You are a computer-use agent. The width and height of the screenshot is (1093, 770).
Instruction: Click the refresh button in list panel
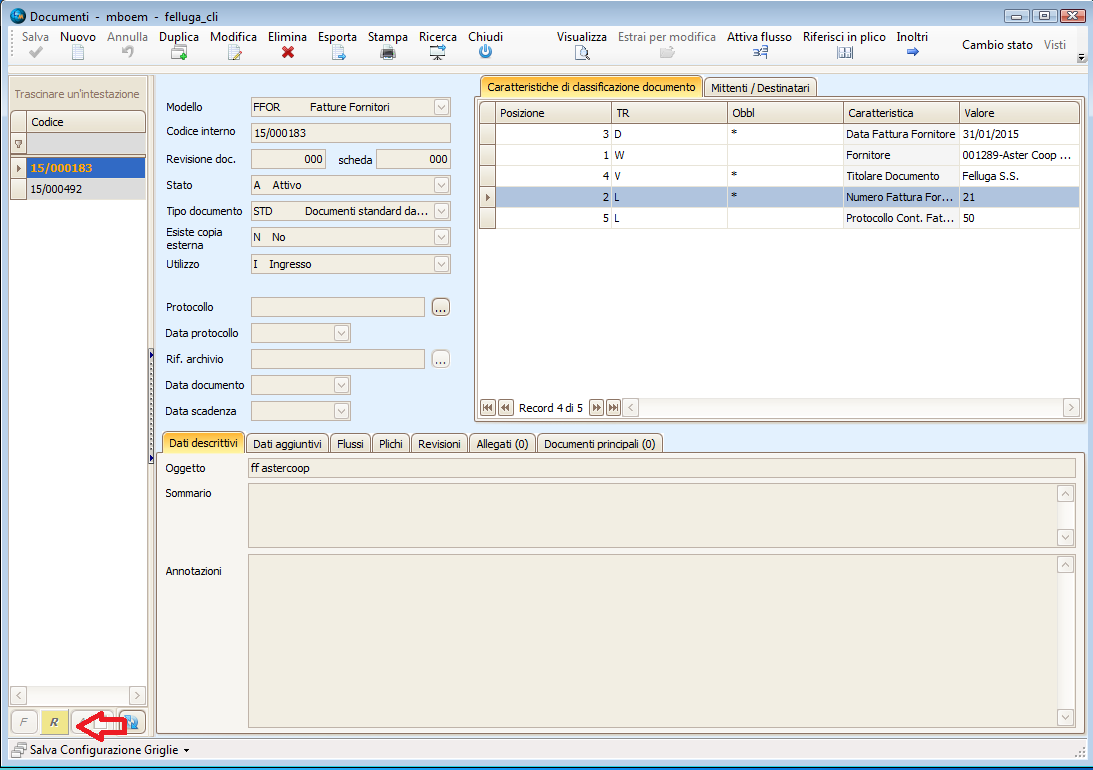(x=132, y=721)
